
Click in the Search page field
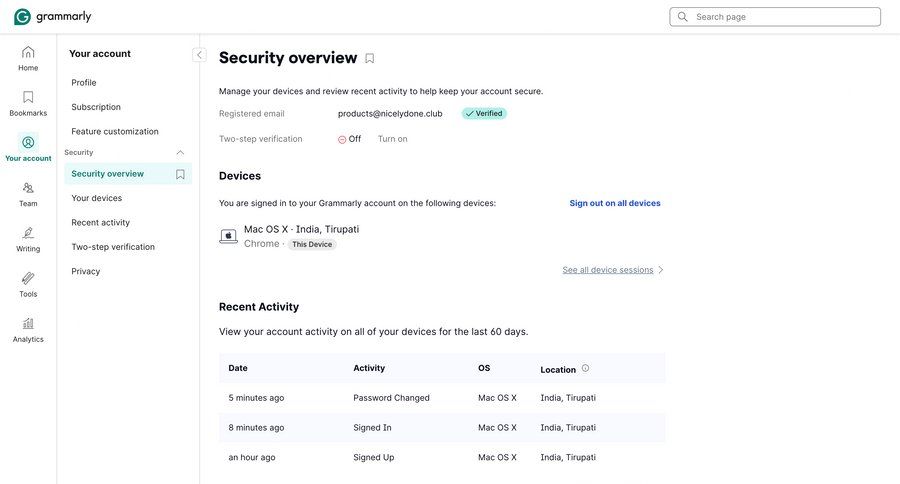click(780, 17)
